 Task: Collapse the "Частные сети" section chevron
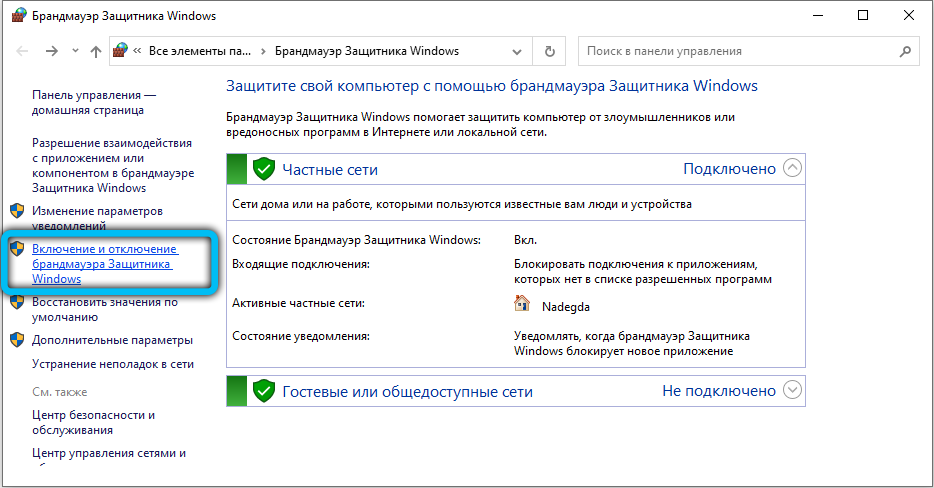pyautogui.click(x=792, y=169)
